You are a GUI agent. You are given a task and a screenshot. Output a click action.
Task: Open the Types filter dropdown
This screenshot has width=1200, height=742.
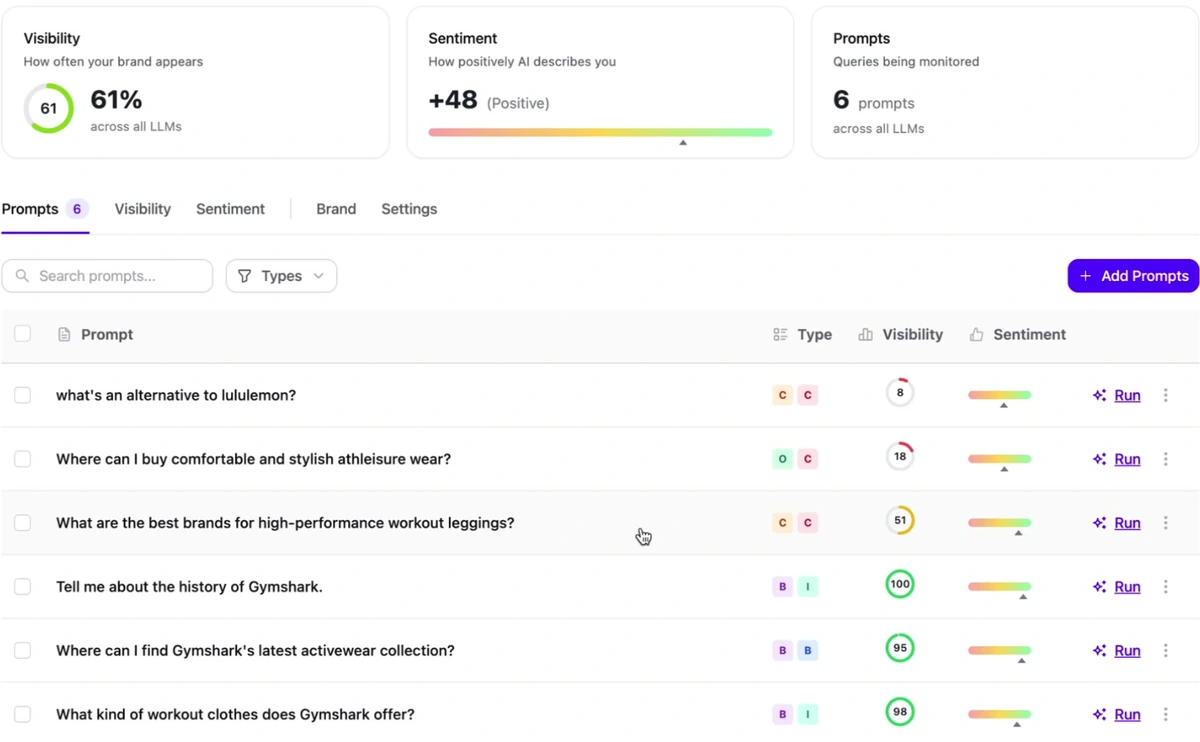click(x=281, y=276)
